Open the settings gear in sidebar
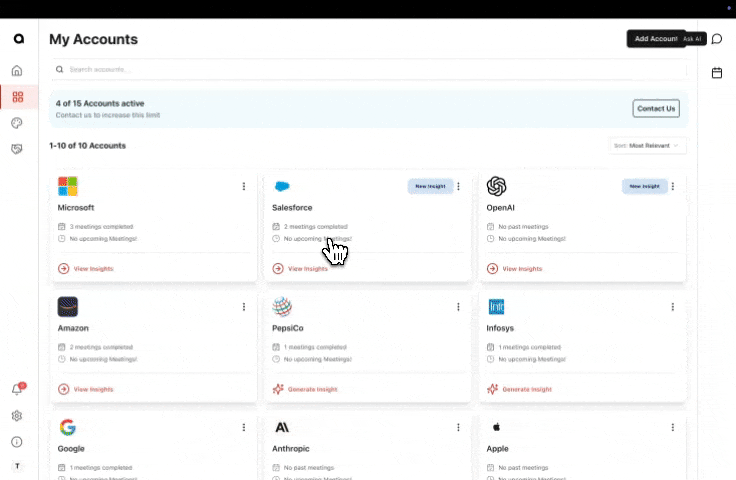This screenshot has height=480, width=736. 17,416
